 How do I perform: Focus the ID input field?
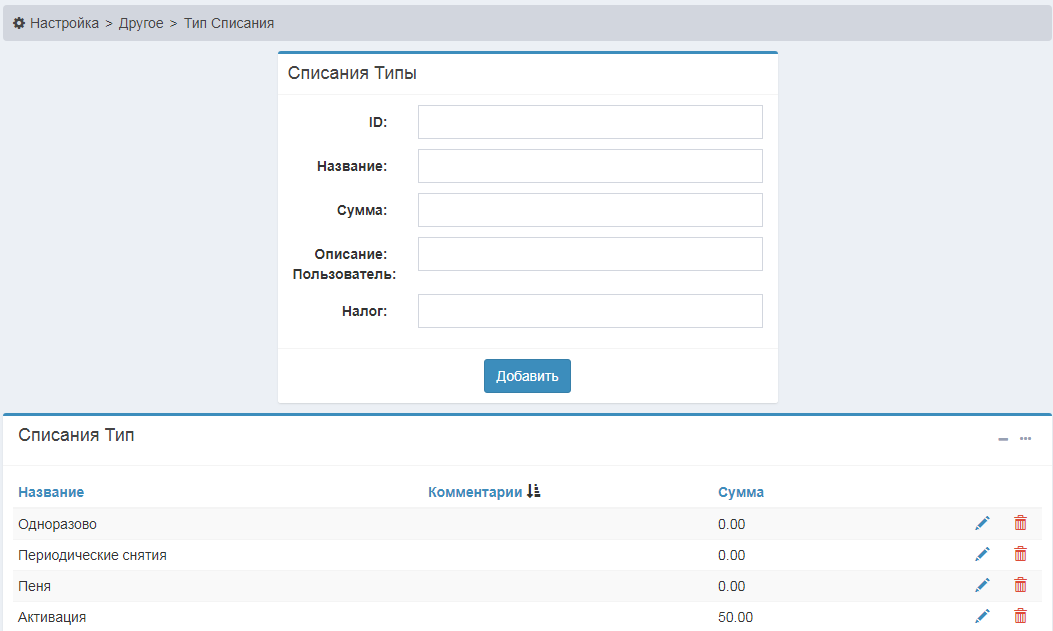[x=590, y=122]
